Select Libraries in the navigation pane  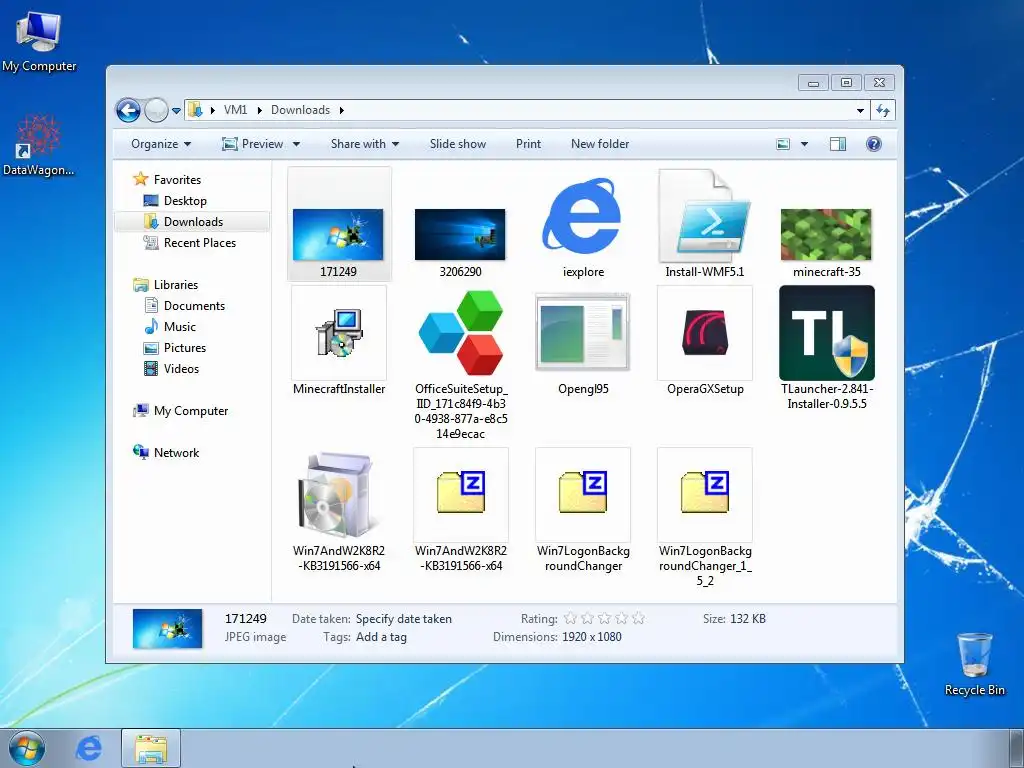click(x=166, y=285)
